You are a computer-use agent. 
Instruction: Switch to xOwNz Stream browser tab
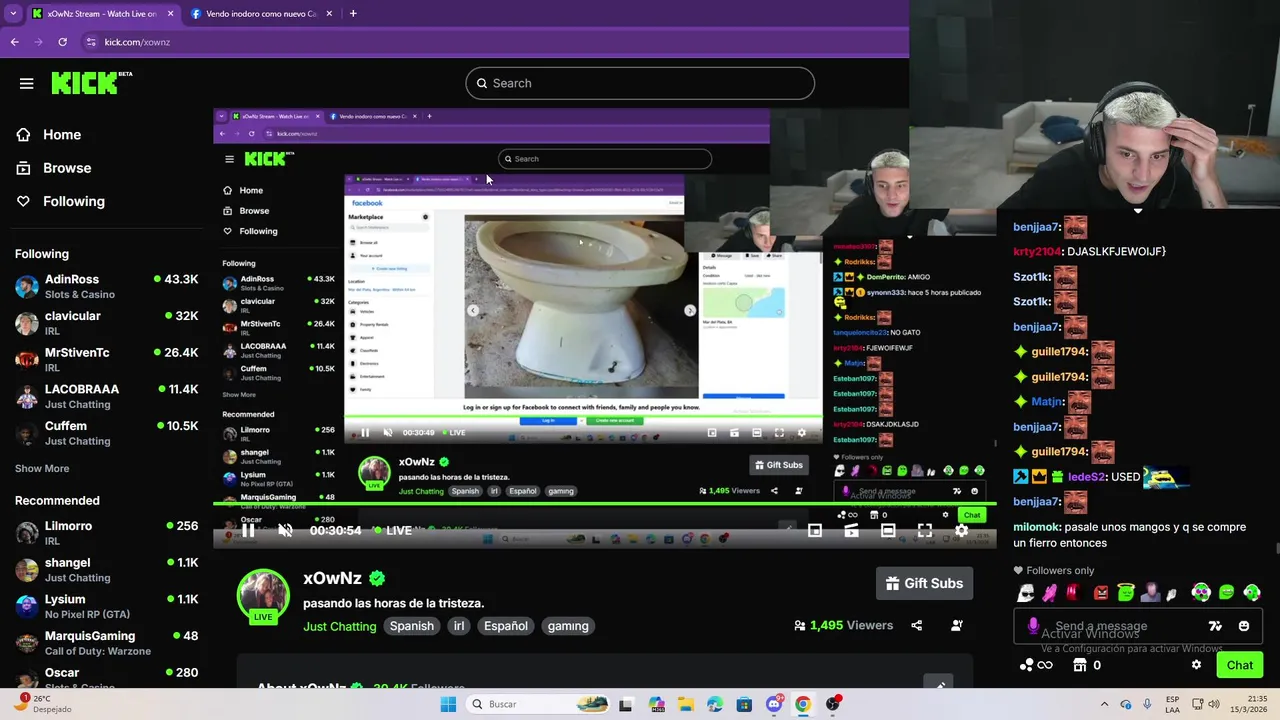pyautogui.click(x=102, y=14)
